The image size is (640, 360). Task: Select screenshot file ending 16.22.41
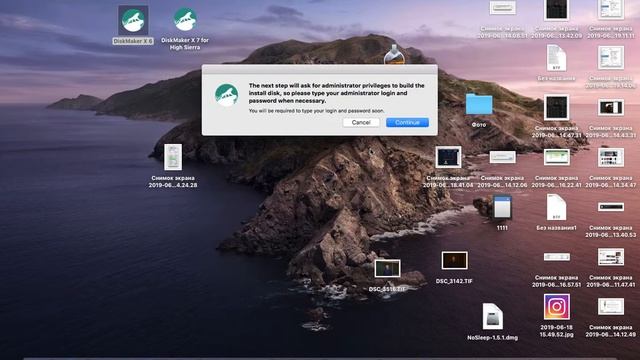pyautogui.click(x=556, y=158)
